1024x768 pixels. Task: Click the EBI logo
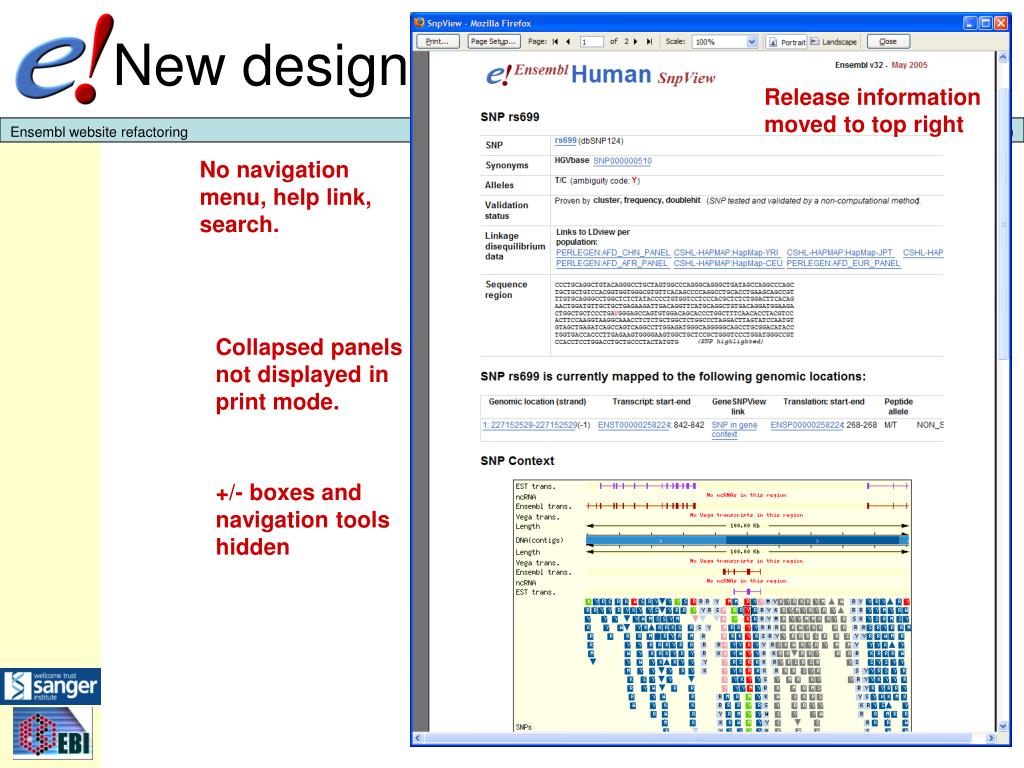[x=54, y=735]
